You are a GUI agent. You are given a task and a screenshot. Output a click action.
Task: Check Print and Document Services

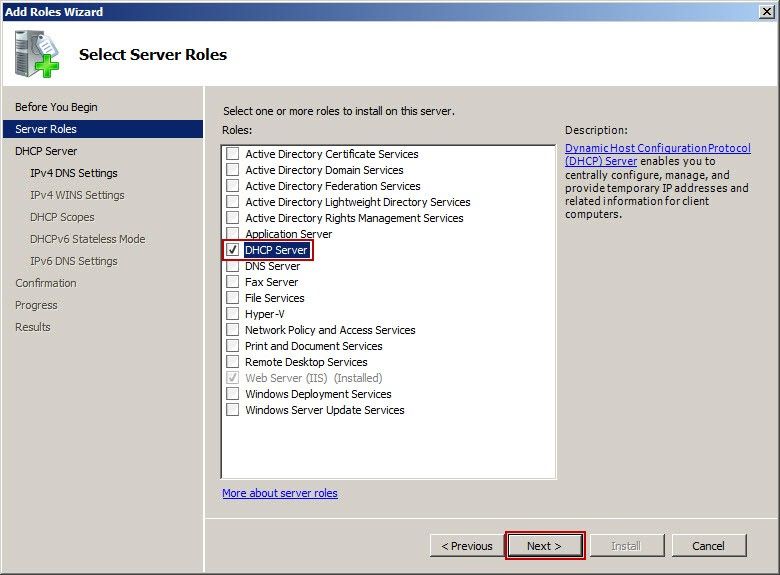[232, 346]
